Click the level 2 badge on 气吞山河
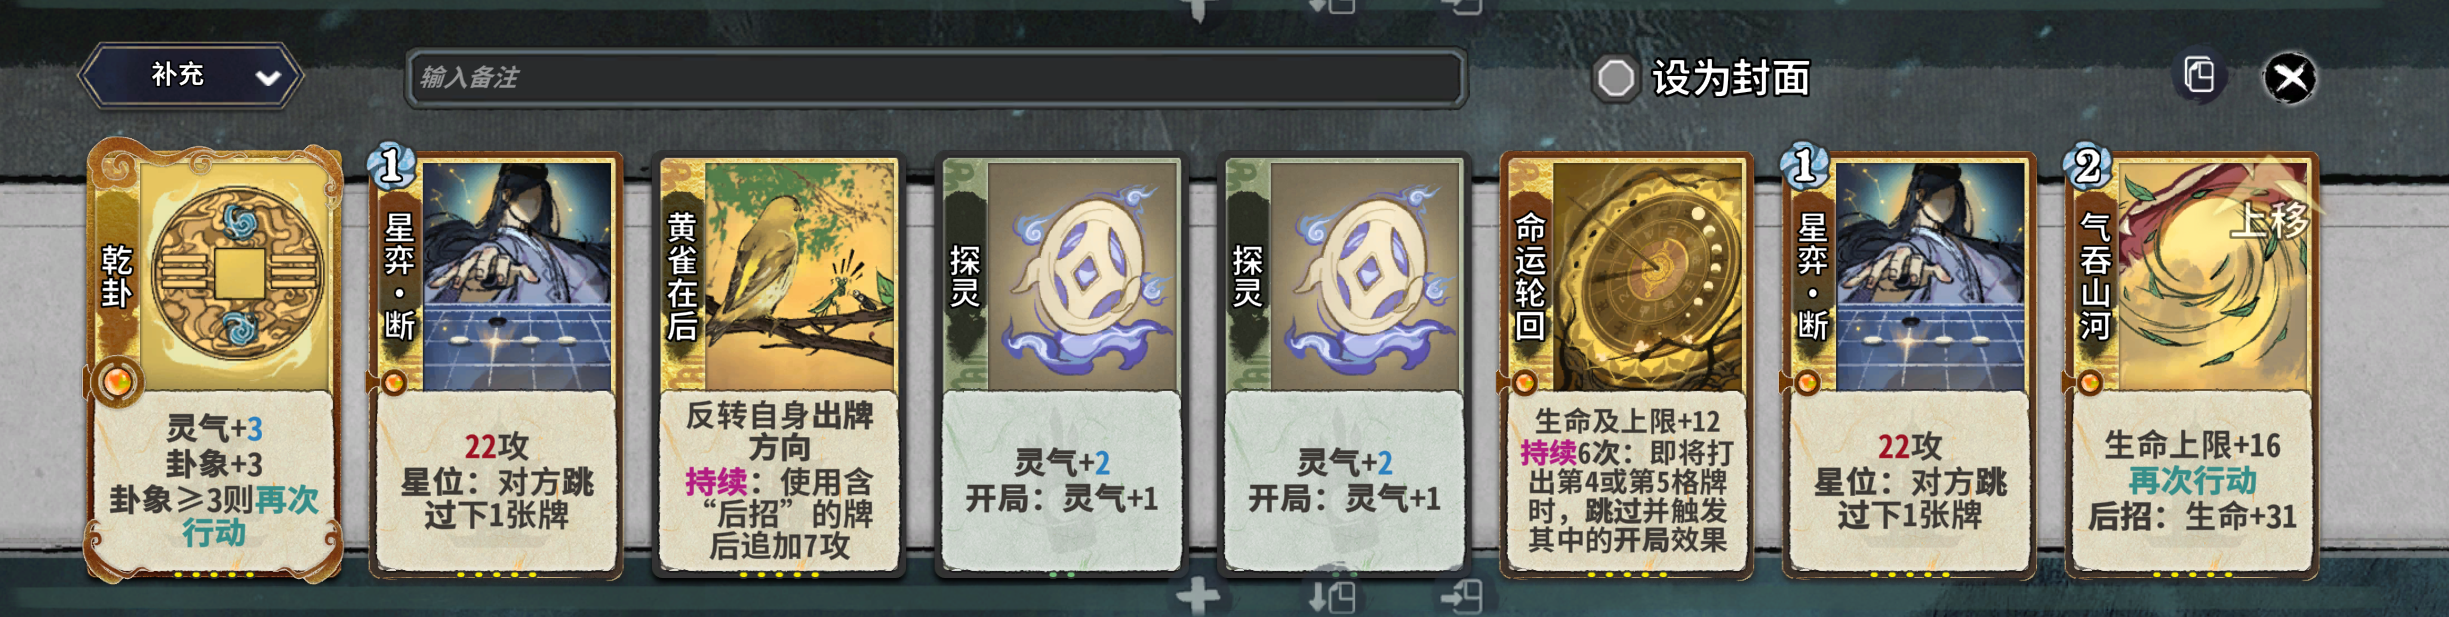 [2087, 167]
